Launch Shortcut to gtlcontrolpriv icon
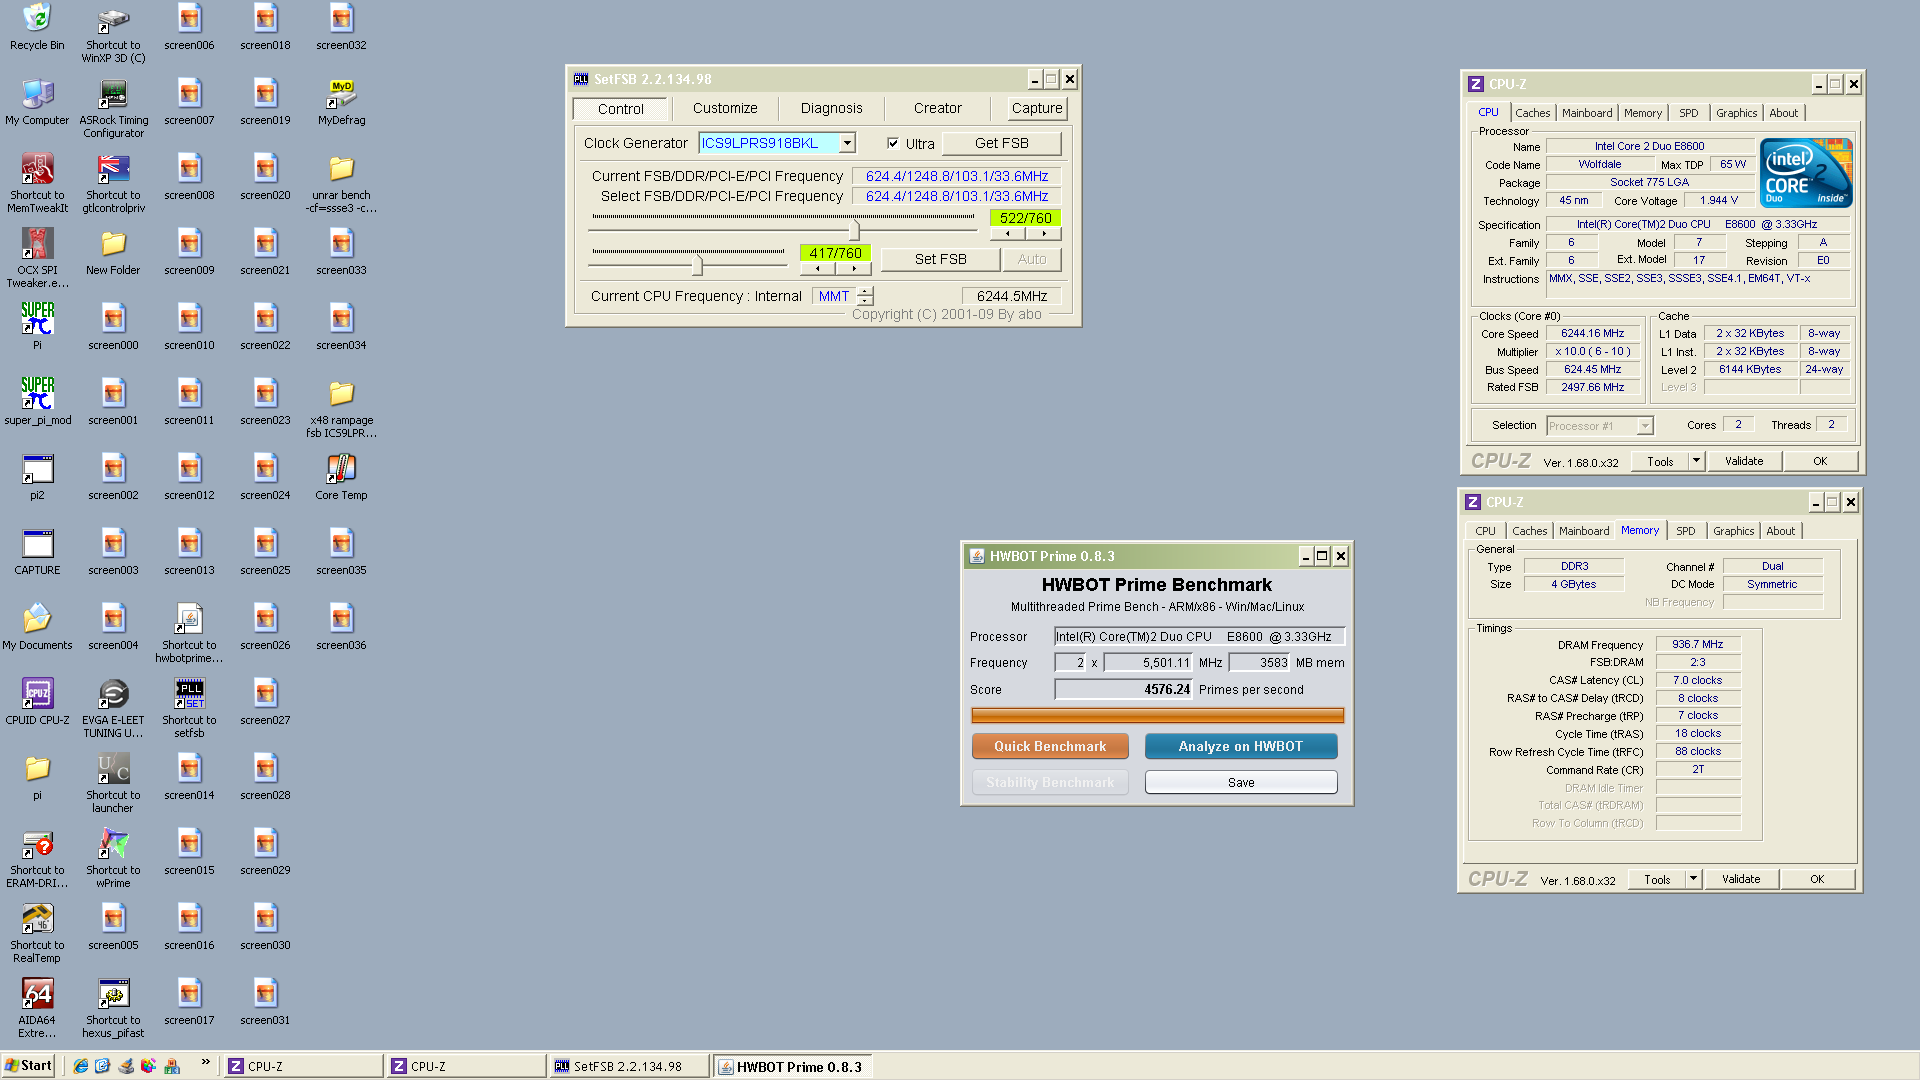 [x=113, y=183]
